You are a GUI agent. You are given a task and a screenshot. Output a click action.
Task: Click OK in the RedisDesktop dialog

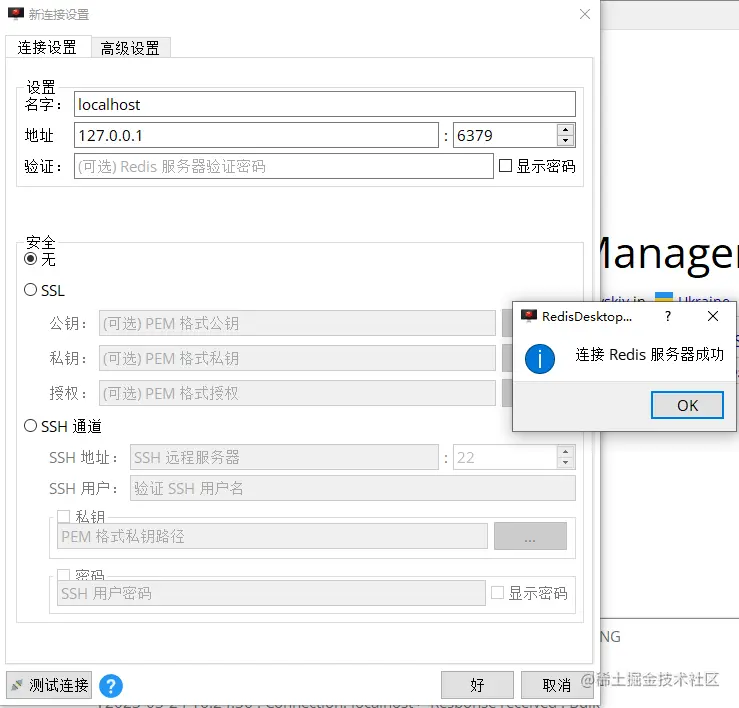click(687, 405)
